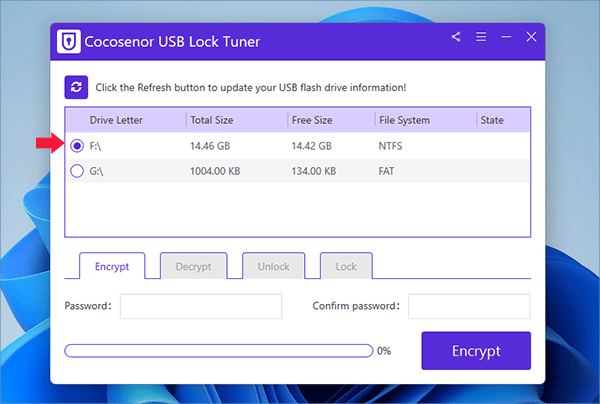The image size is (600, 404).
Task: Click the Cocosenor shield logo
Action: click(69, 41)
